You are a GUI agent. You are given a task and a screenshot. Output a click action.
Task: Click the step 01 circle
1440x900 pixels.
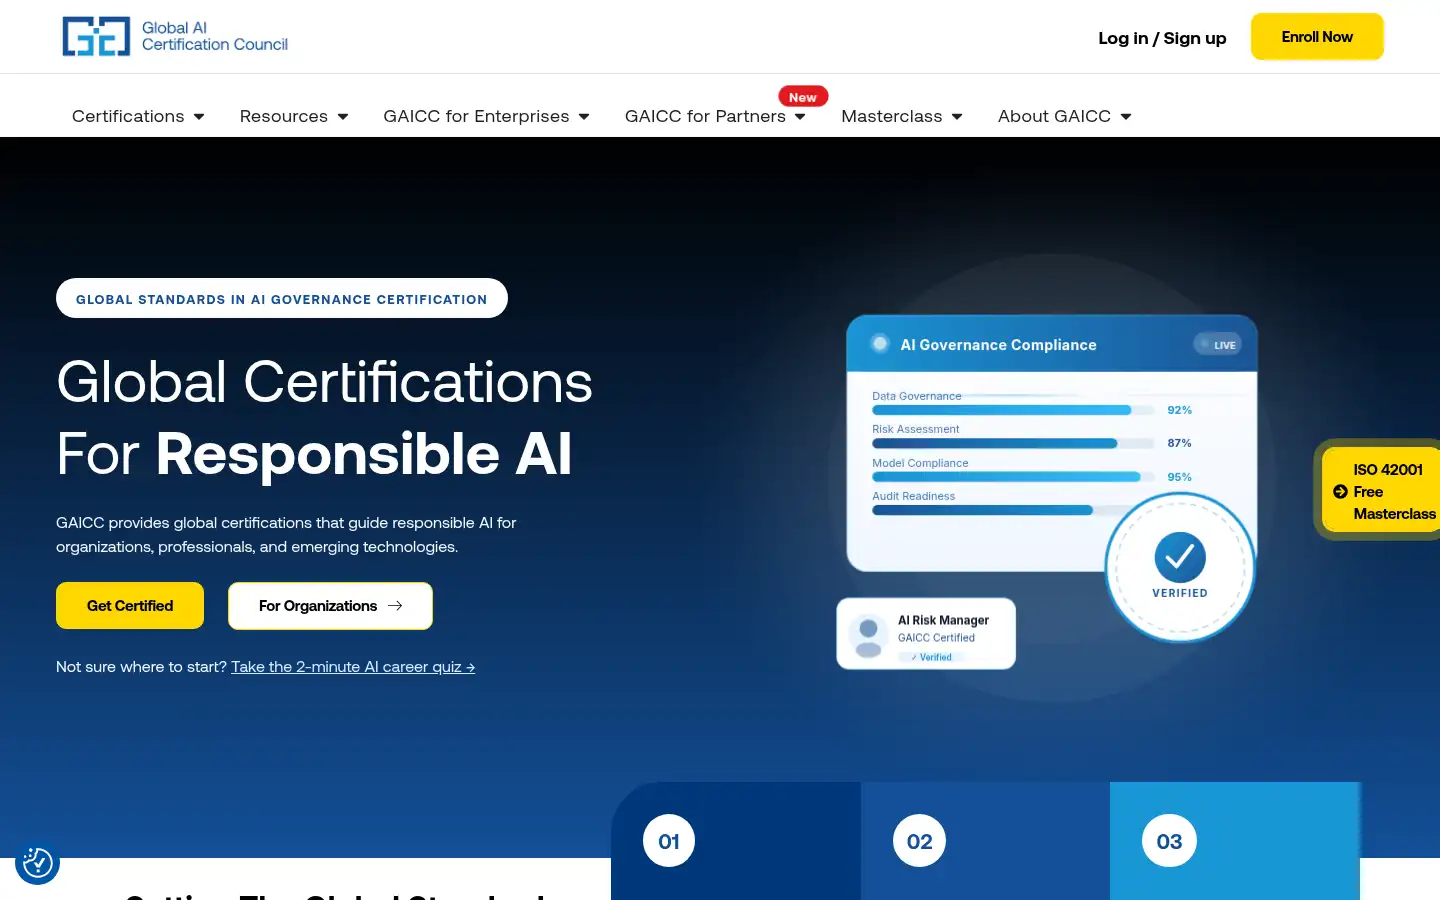coord(669,841)
